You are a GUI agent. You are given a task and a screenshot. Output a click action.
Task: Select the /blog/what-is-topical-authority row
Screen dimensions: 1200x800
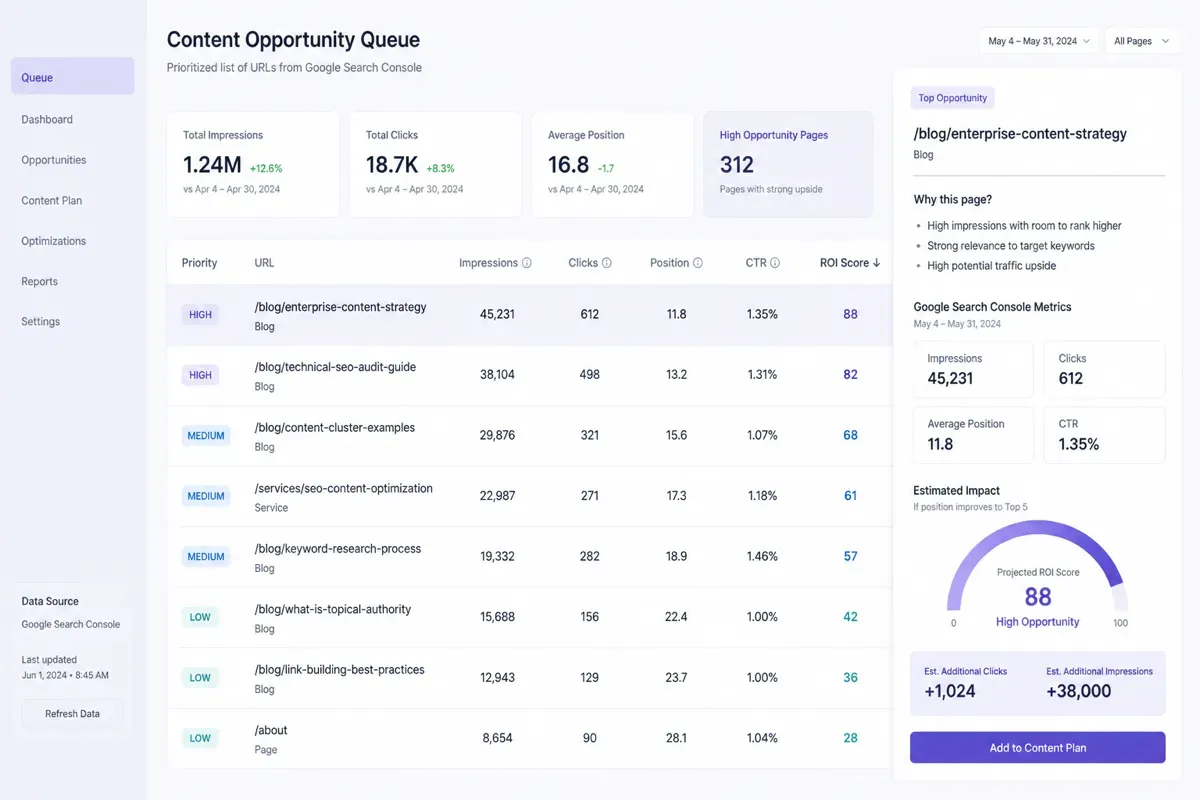(x=529, y=617)
